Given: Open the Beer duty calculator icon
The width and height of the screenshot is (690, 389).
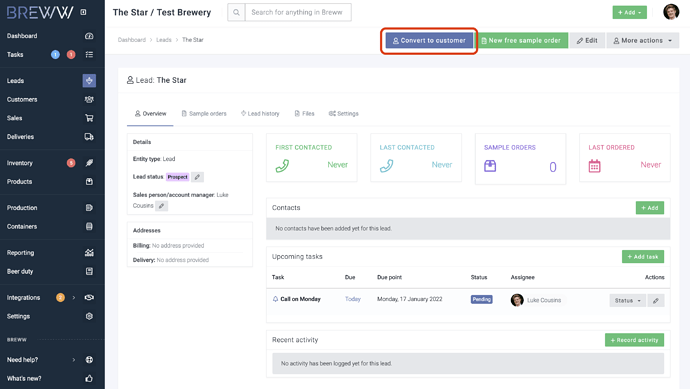Looking at the screenshot, I should 89,272.
